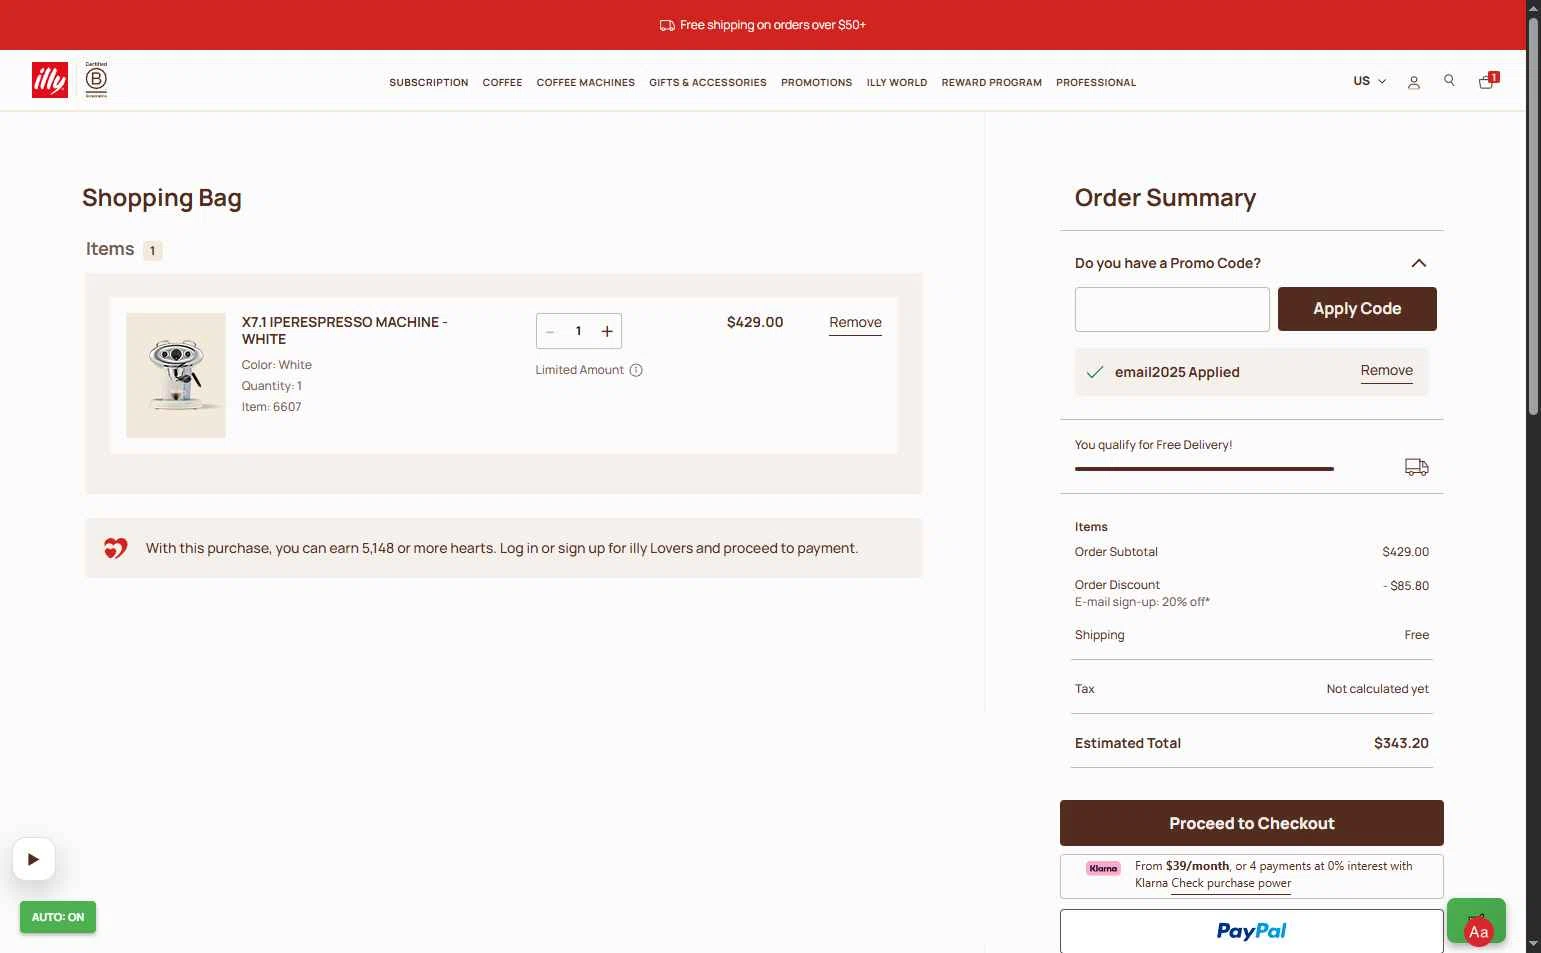
Task: Click the Apply Code button
Action: pos(1357,309)
